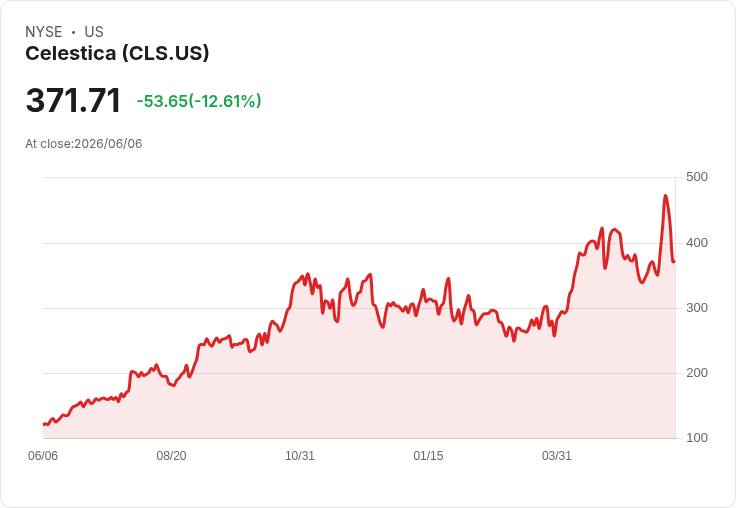Click the 400 price axis label
This screenshot has height=508, width=736.
[697, 243]
